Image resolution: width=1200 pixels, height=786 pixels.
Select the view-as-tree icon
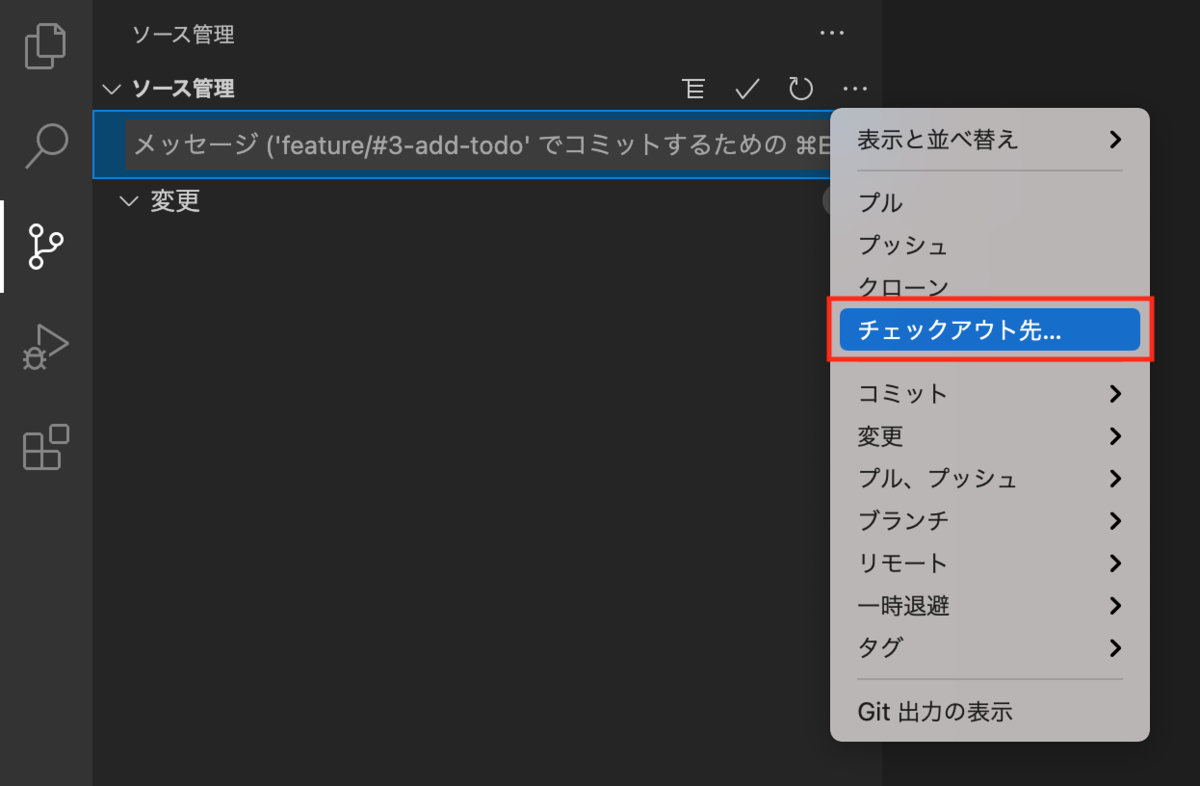tap(694, 88)
